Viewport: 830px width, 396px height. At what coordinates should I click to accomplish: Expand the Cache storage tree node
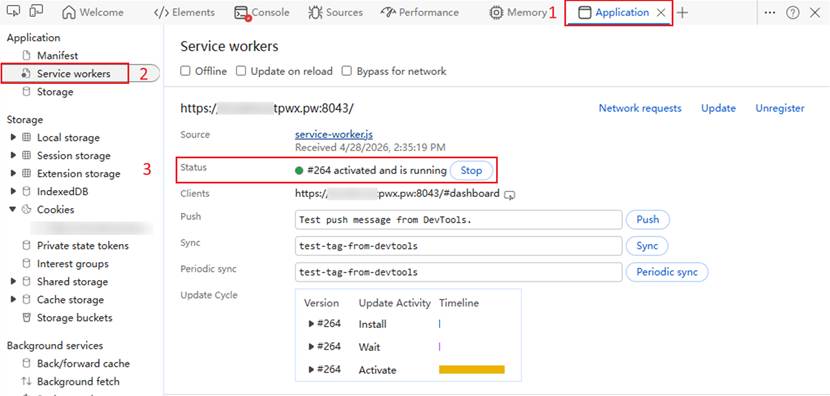point(13,300)
